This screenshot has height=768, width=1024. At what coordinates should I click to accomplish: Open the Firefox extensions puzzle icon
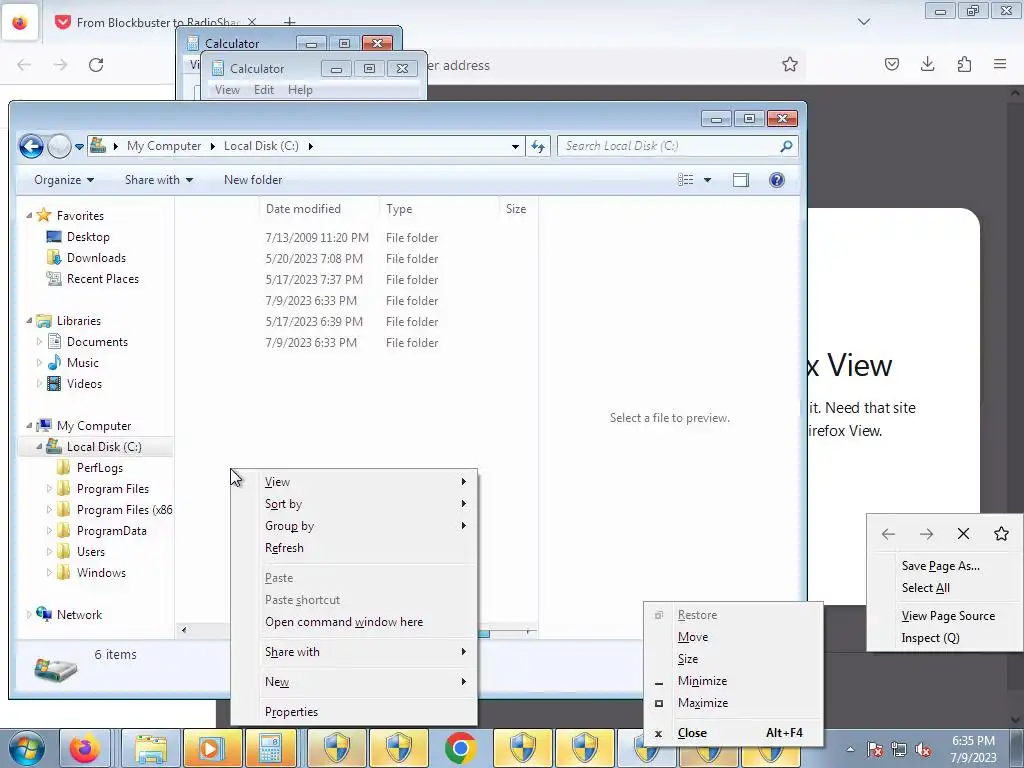pyautogui.click(x=964, y=64)
